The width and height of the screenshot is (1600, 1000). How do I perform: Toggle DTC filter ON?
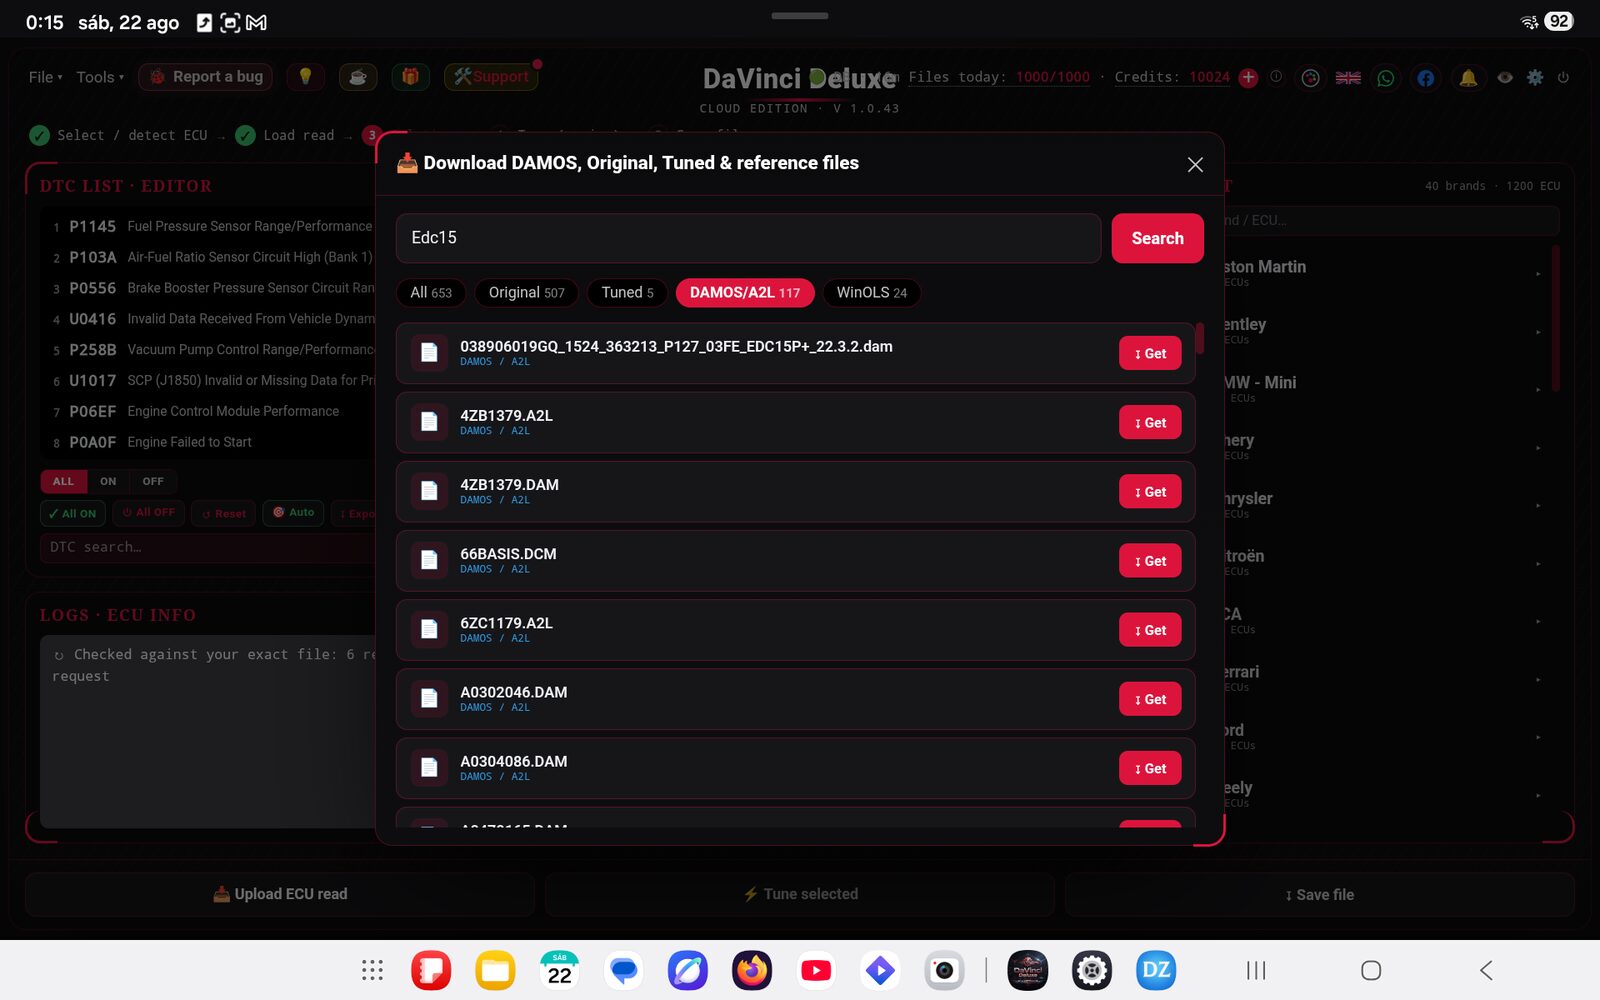(108, 481)
